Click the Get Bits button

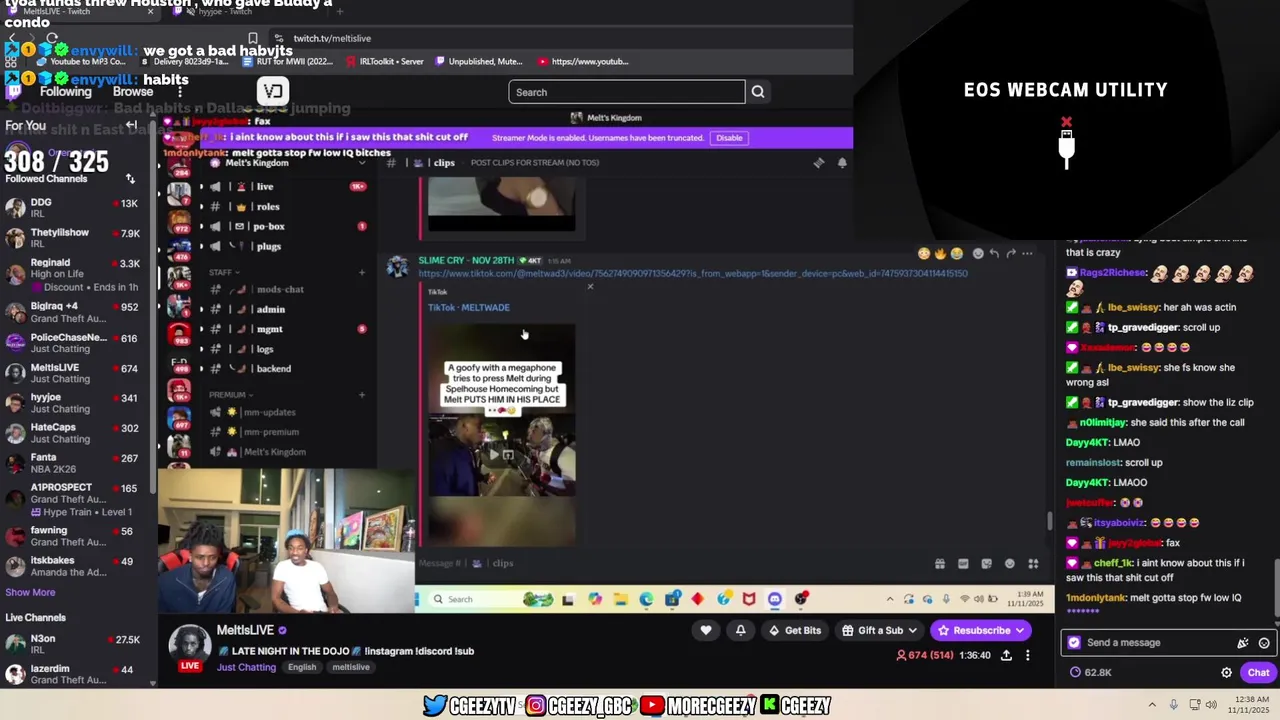794,630
